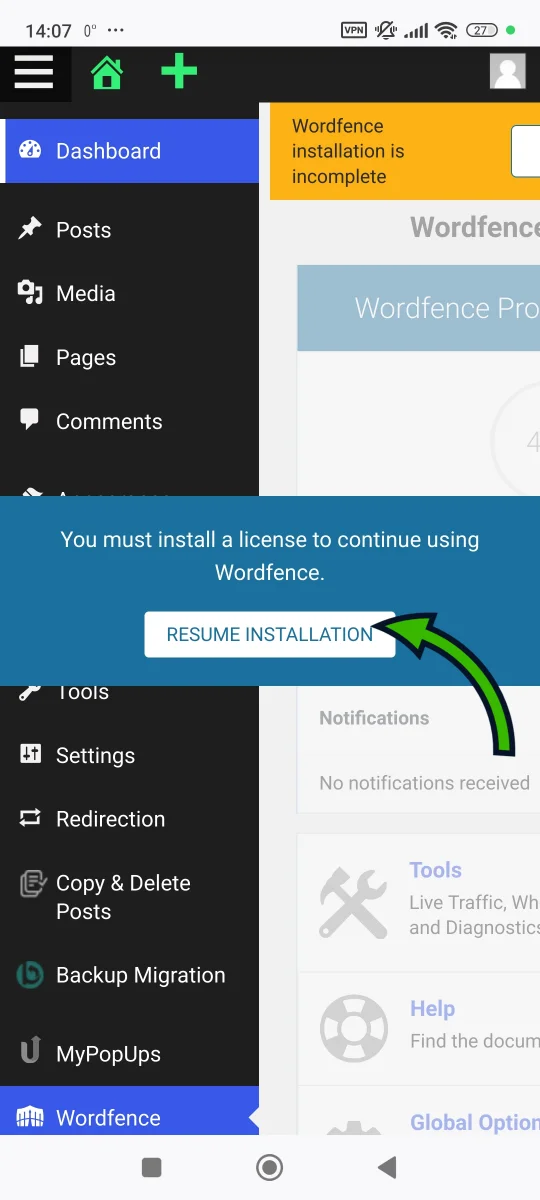
Task: Click 'Wordfence installation is incomplete' notice
Action: pyautogui.click(x=348, y=151)
